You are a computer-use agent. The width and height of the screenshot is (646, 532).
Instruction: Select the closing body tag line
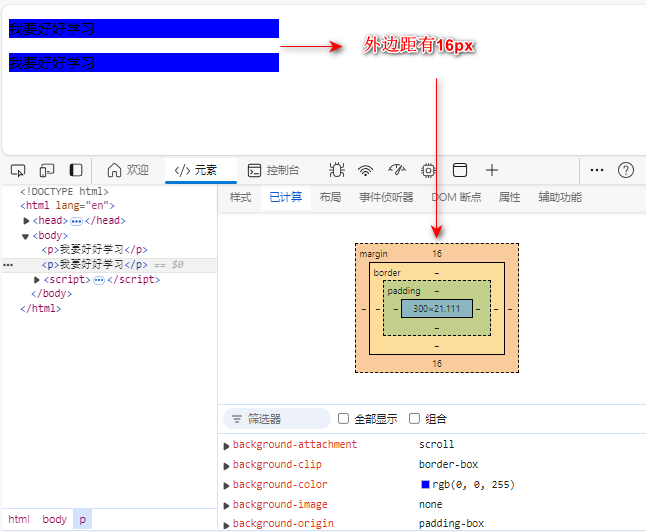coord(51,294)
